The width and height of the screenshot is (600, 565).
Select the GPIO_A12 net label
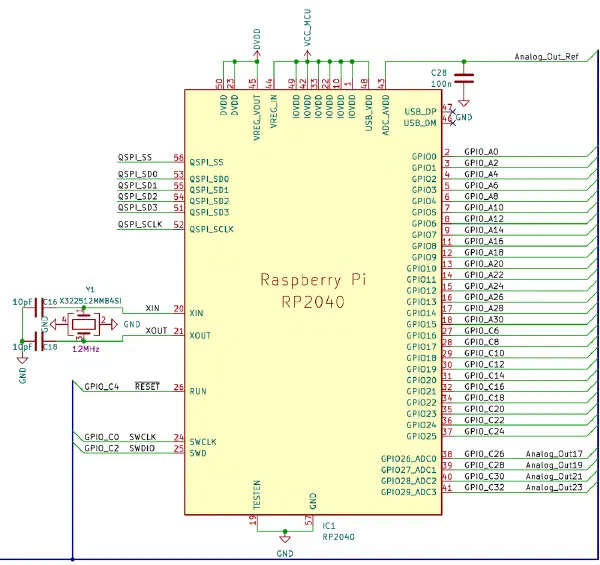pyautogui.click(x=484, y=218)
